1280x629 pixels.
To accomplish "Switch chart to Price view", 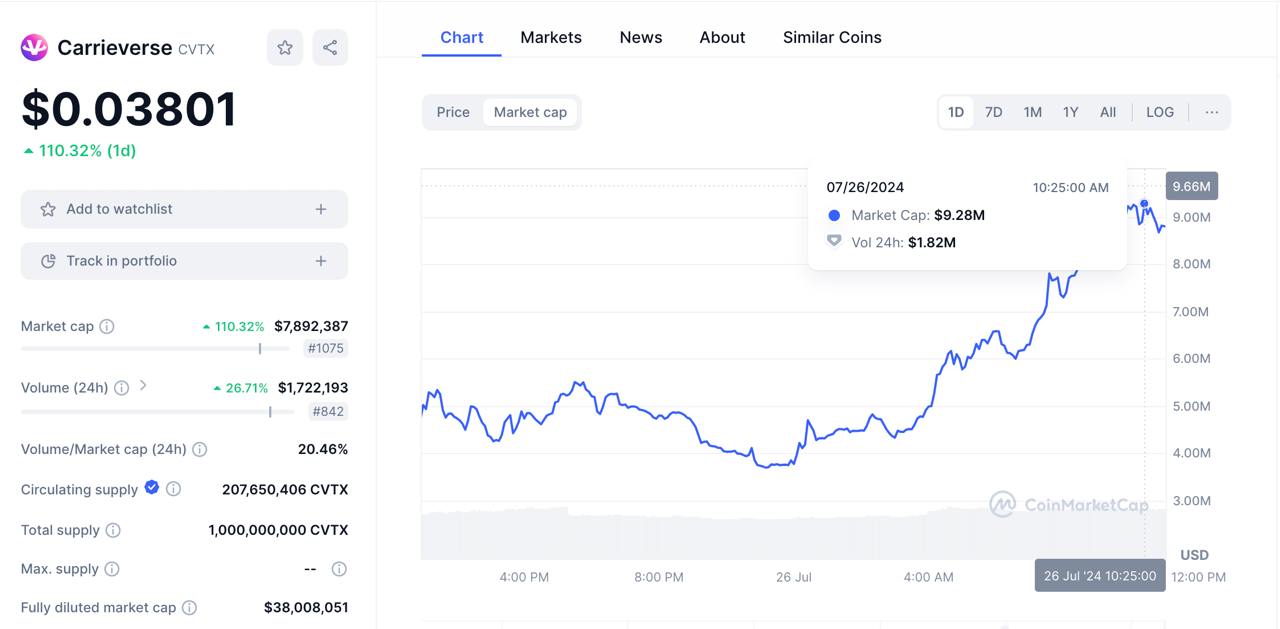I will (453, 112).
